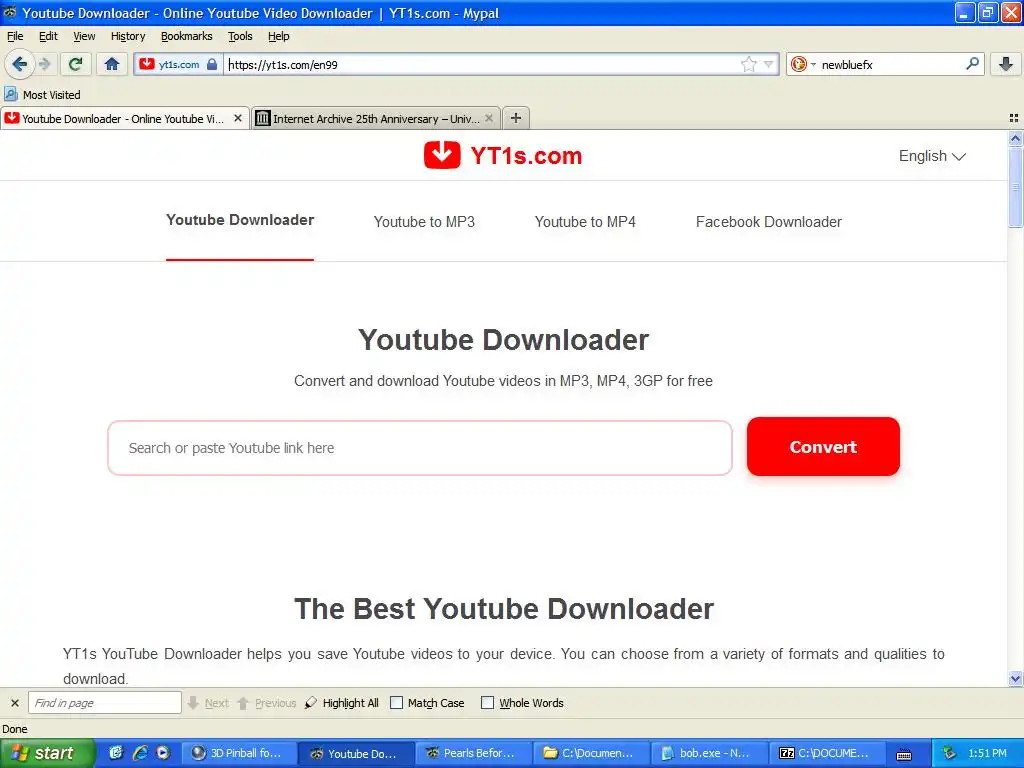Screen dimensions: 1024x768
Task: Click the address bar URL field
Action: (x=483, y=64)
